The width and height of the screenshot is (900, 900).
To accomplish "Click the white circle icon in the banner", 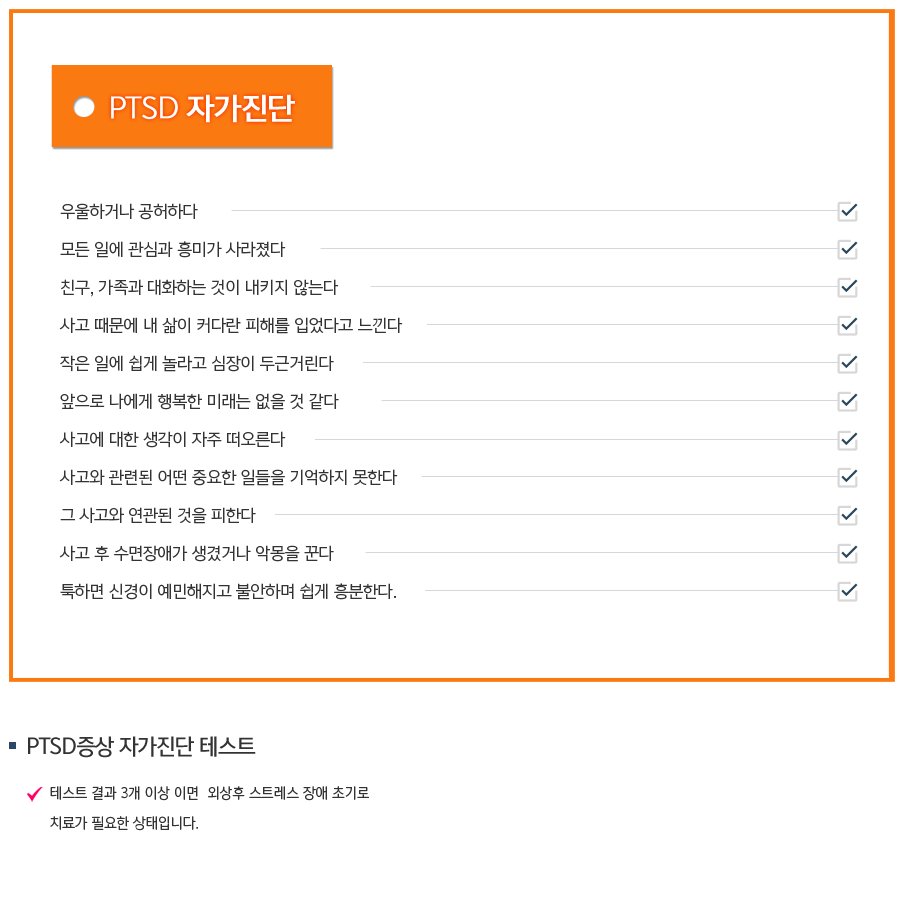I will [84, 107].
